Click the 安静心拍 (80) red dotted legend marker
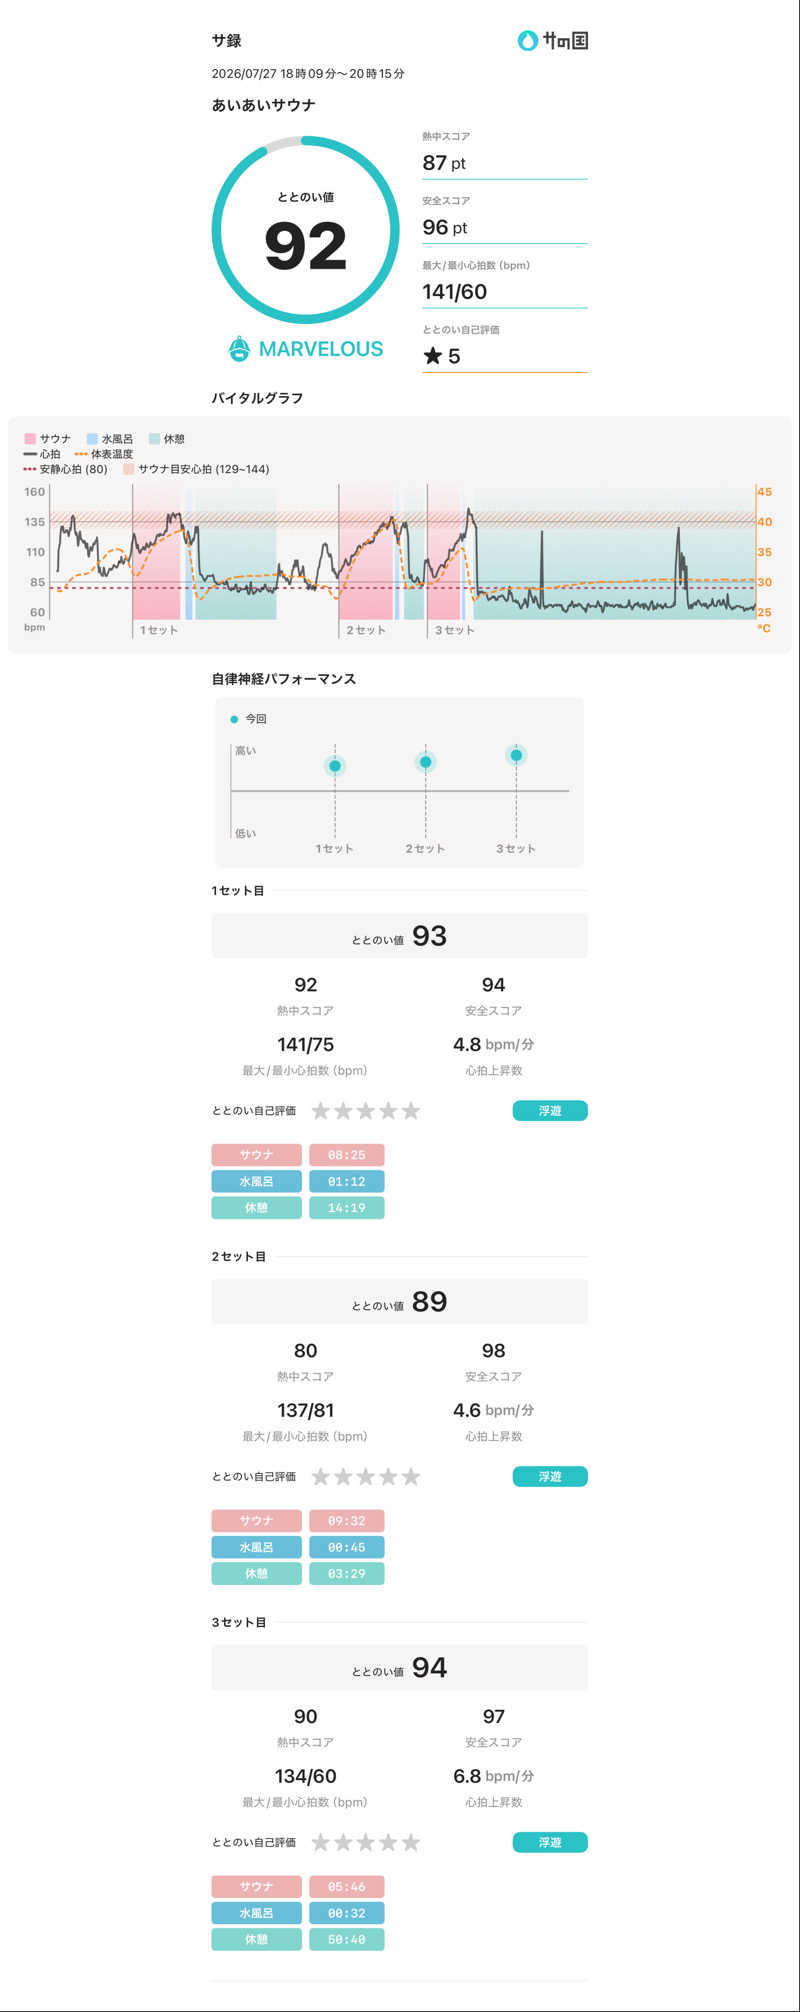This screenshot has height=2012, width=800. point(30,469)
